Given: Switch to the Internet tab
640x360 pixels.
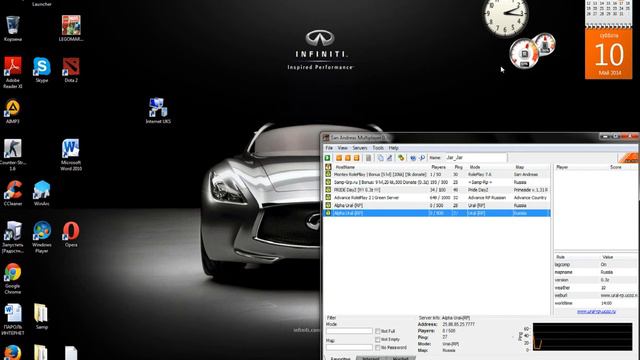Looking at the screenshot, I should (x=371, y=358).
